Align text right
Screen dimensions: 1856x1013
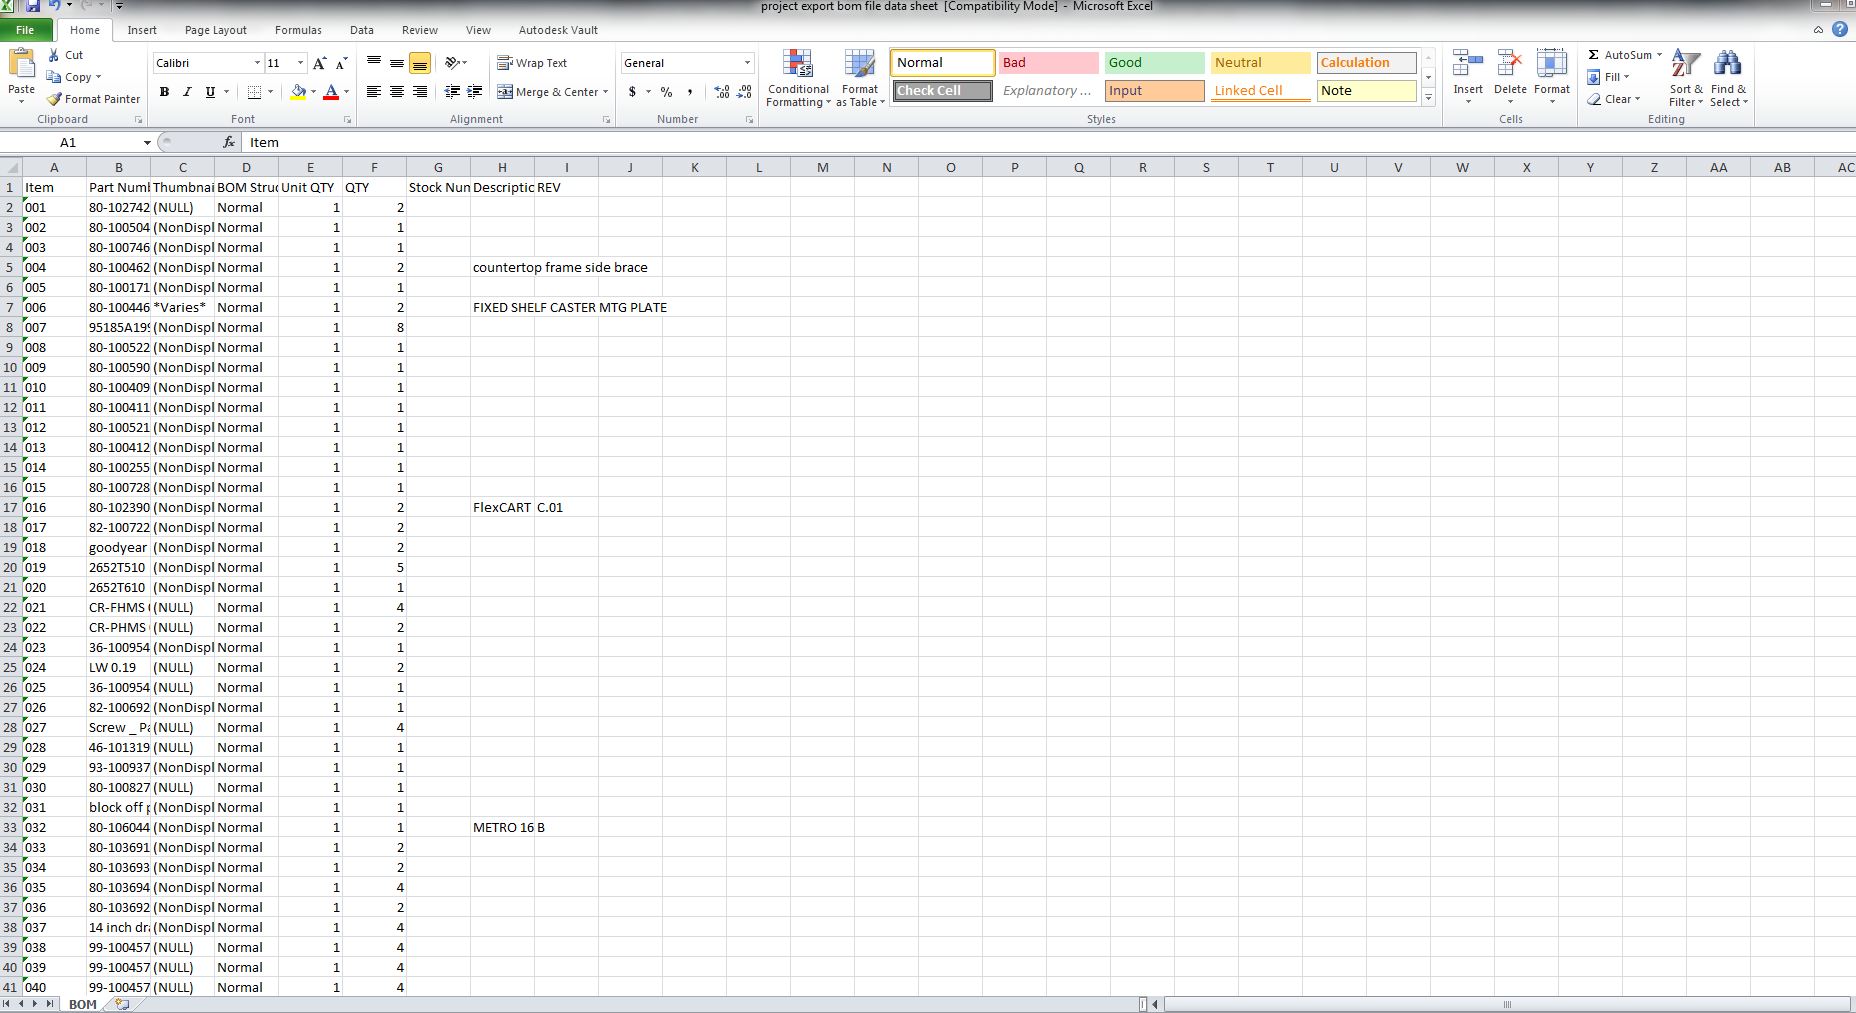(x=420, y=92)
